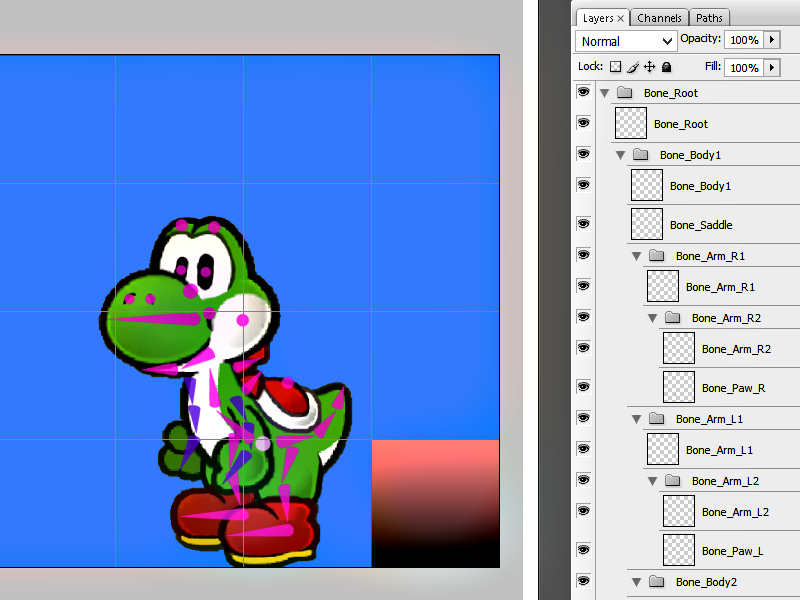Screen dimensions: 800x600
Task: Toggle lock image pixels brush icon
Action: click(633, 67)
